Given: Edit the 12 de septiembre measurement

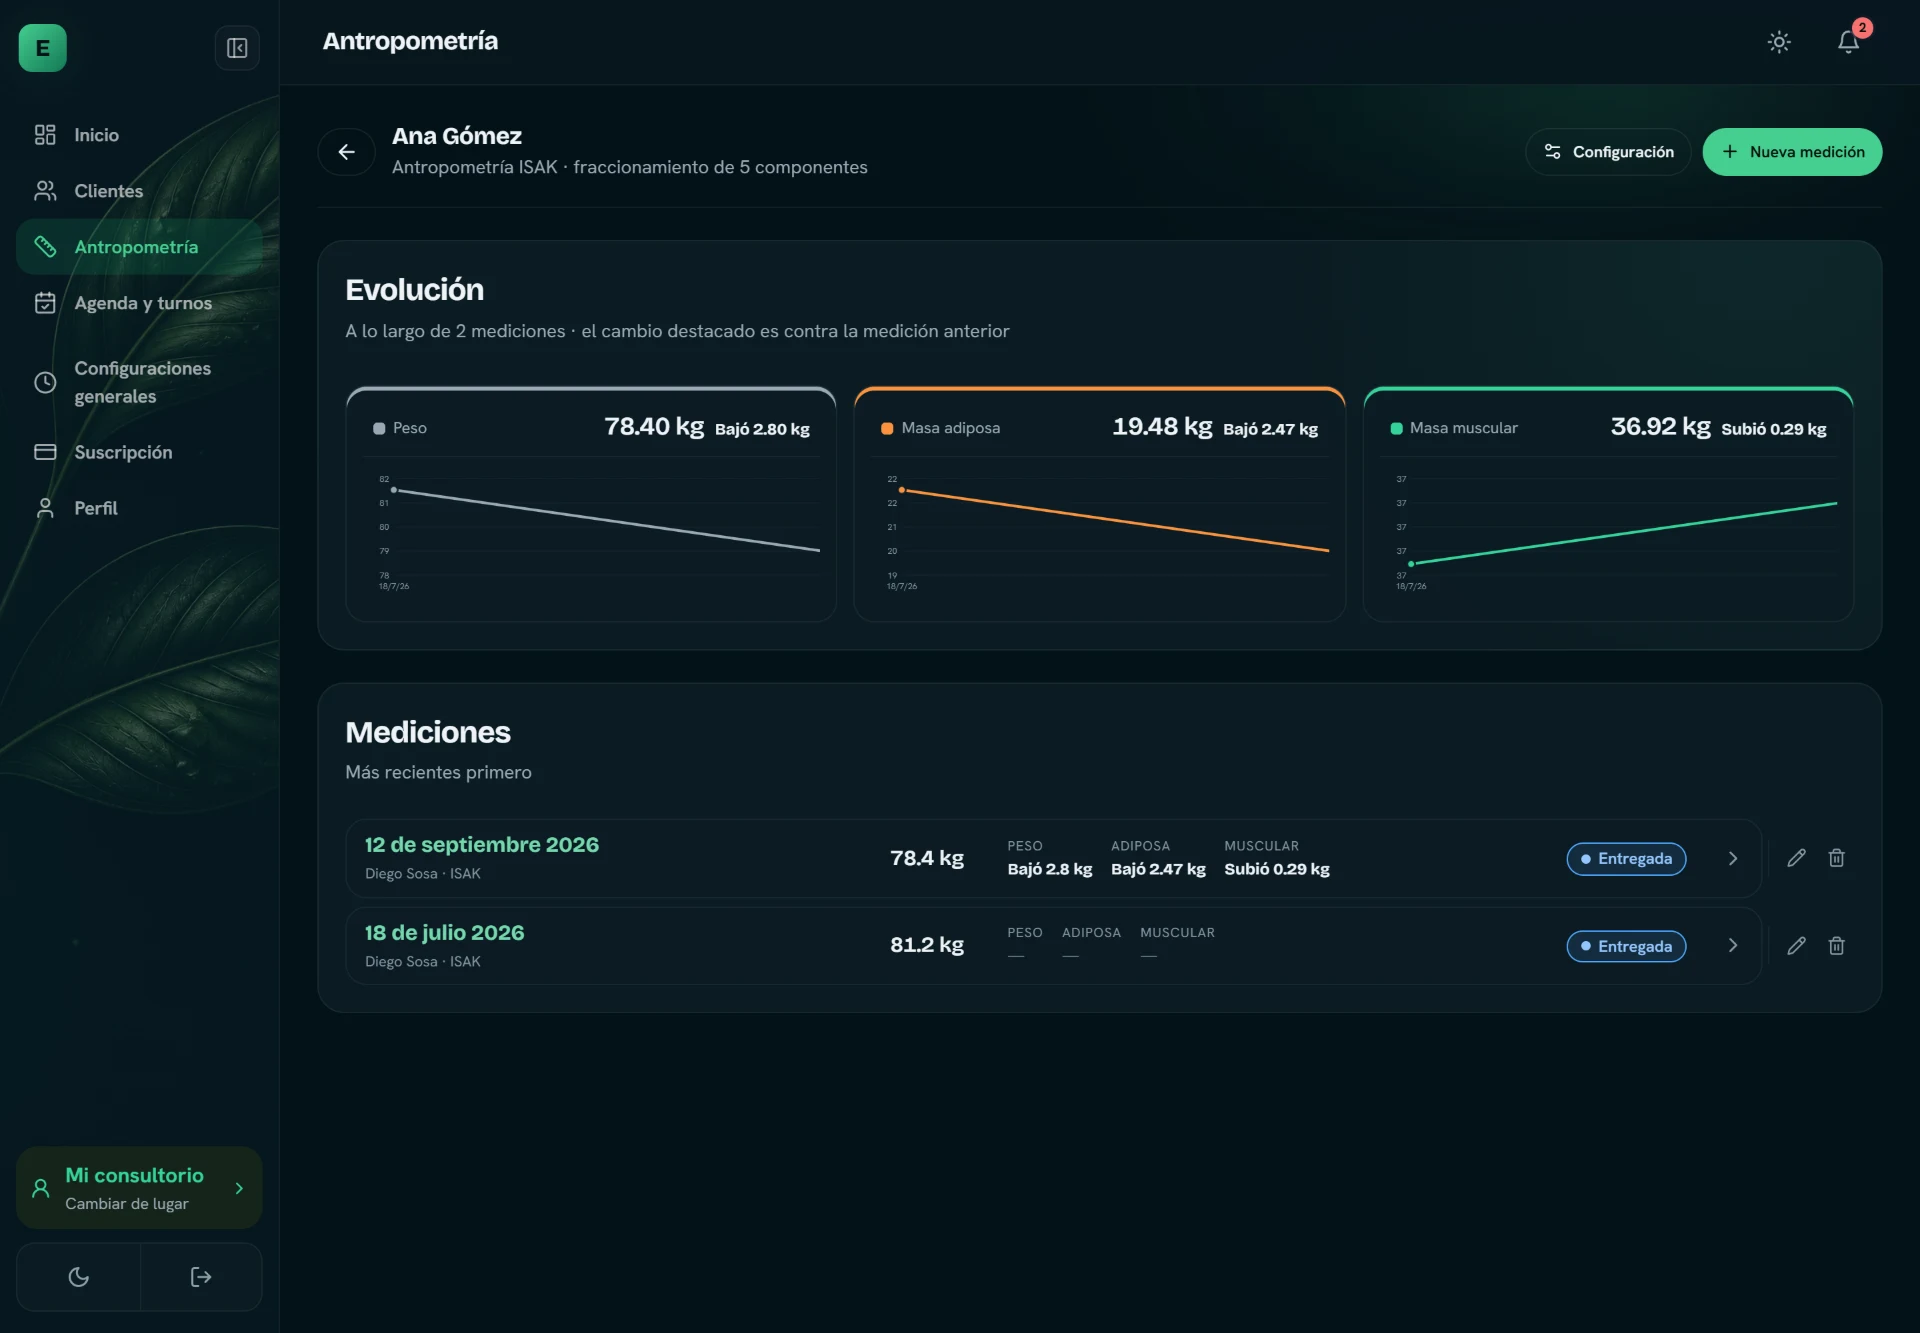Looking at the screenshot, I should (1797, 858).
